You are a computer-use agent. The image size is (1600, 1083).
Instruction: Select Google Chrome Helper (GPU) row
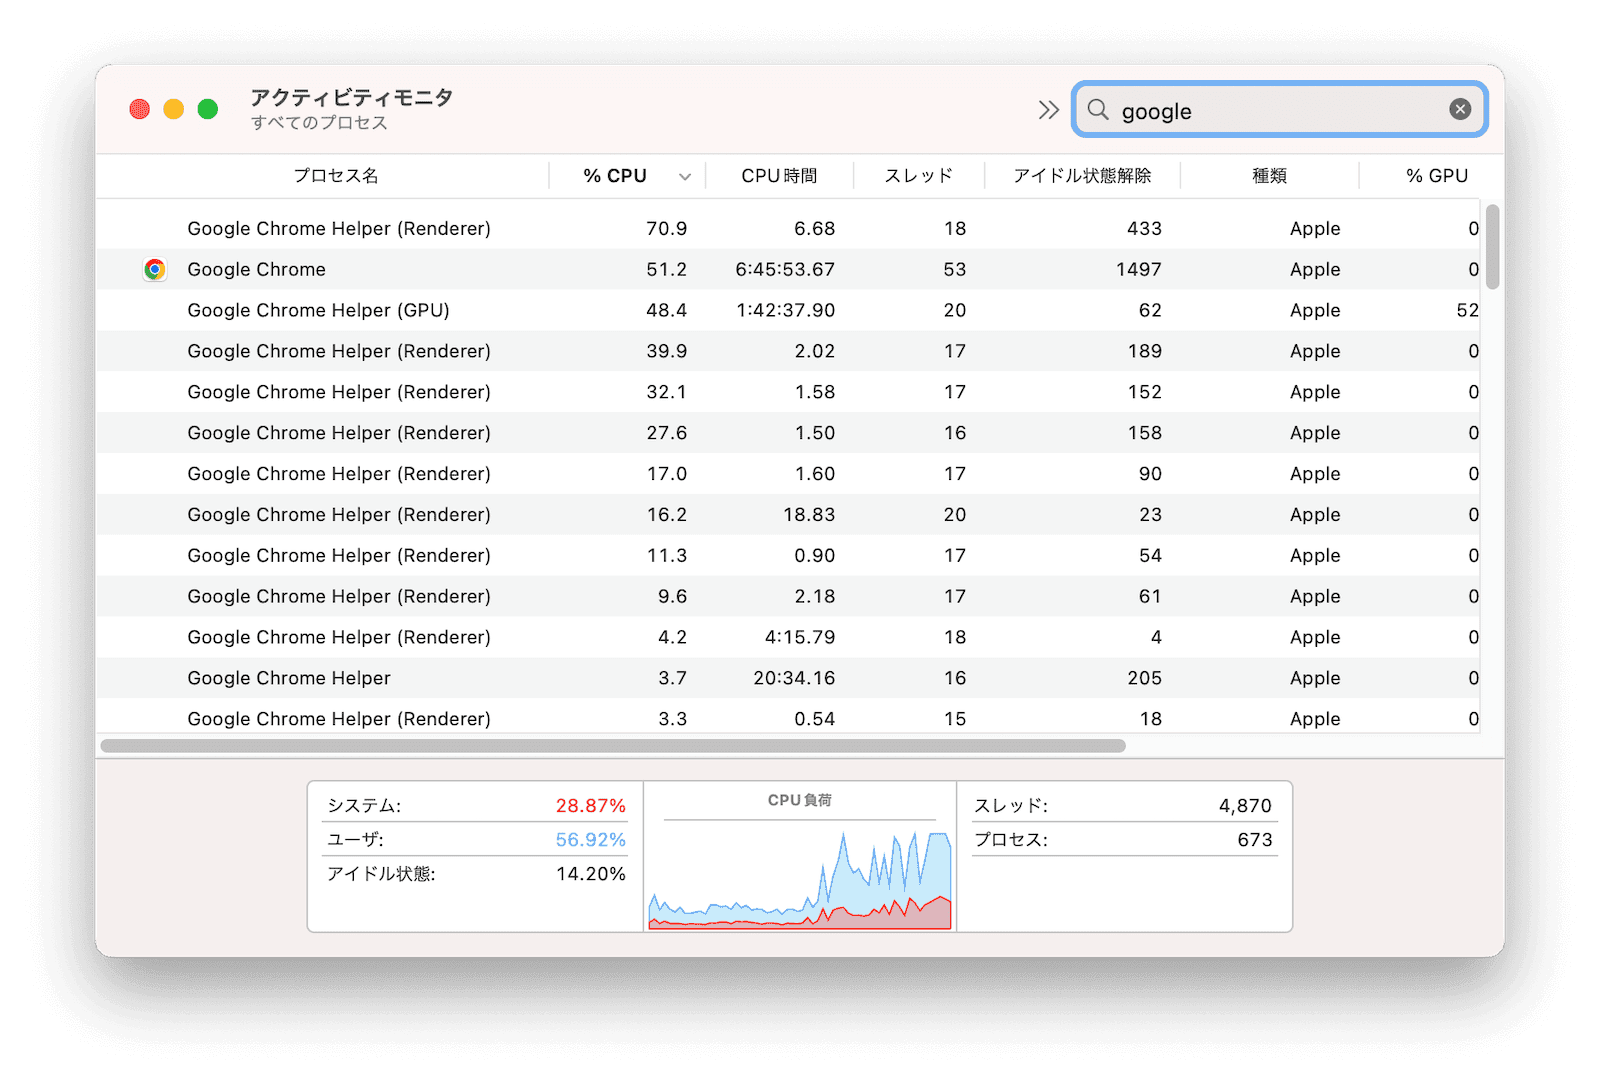(788, 310)
